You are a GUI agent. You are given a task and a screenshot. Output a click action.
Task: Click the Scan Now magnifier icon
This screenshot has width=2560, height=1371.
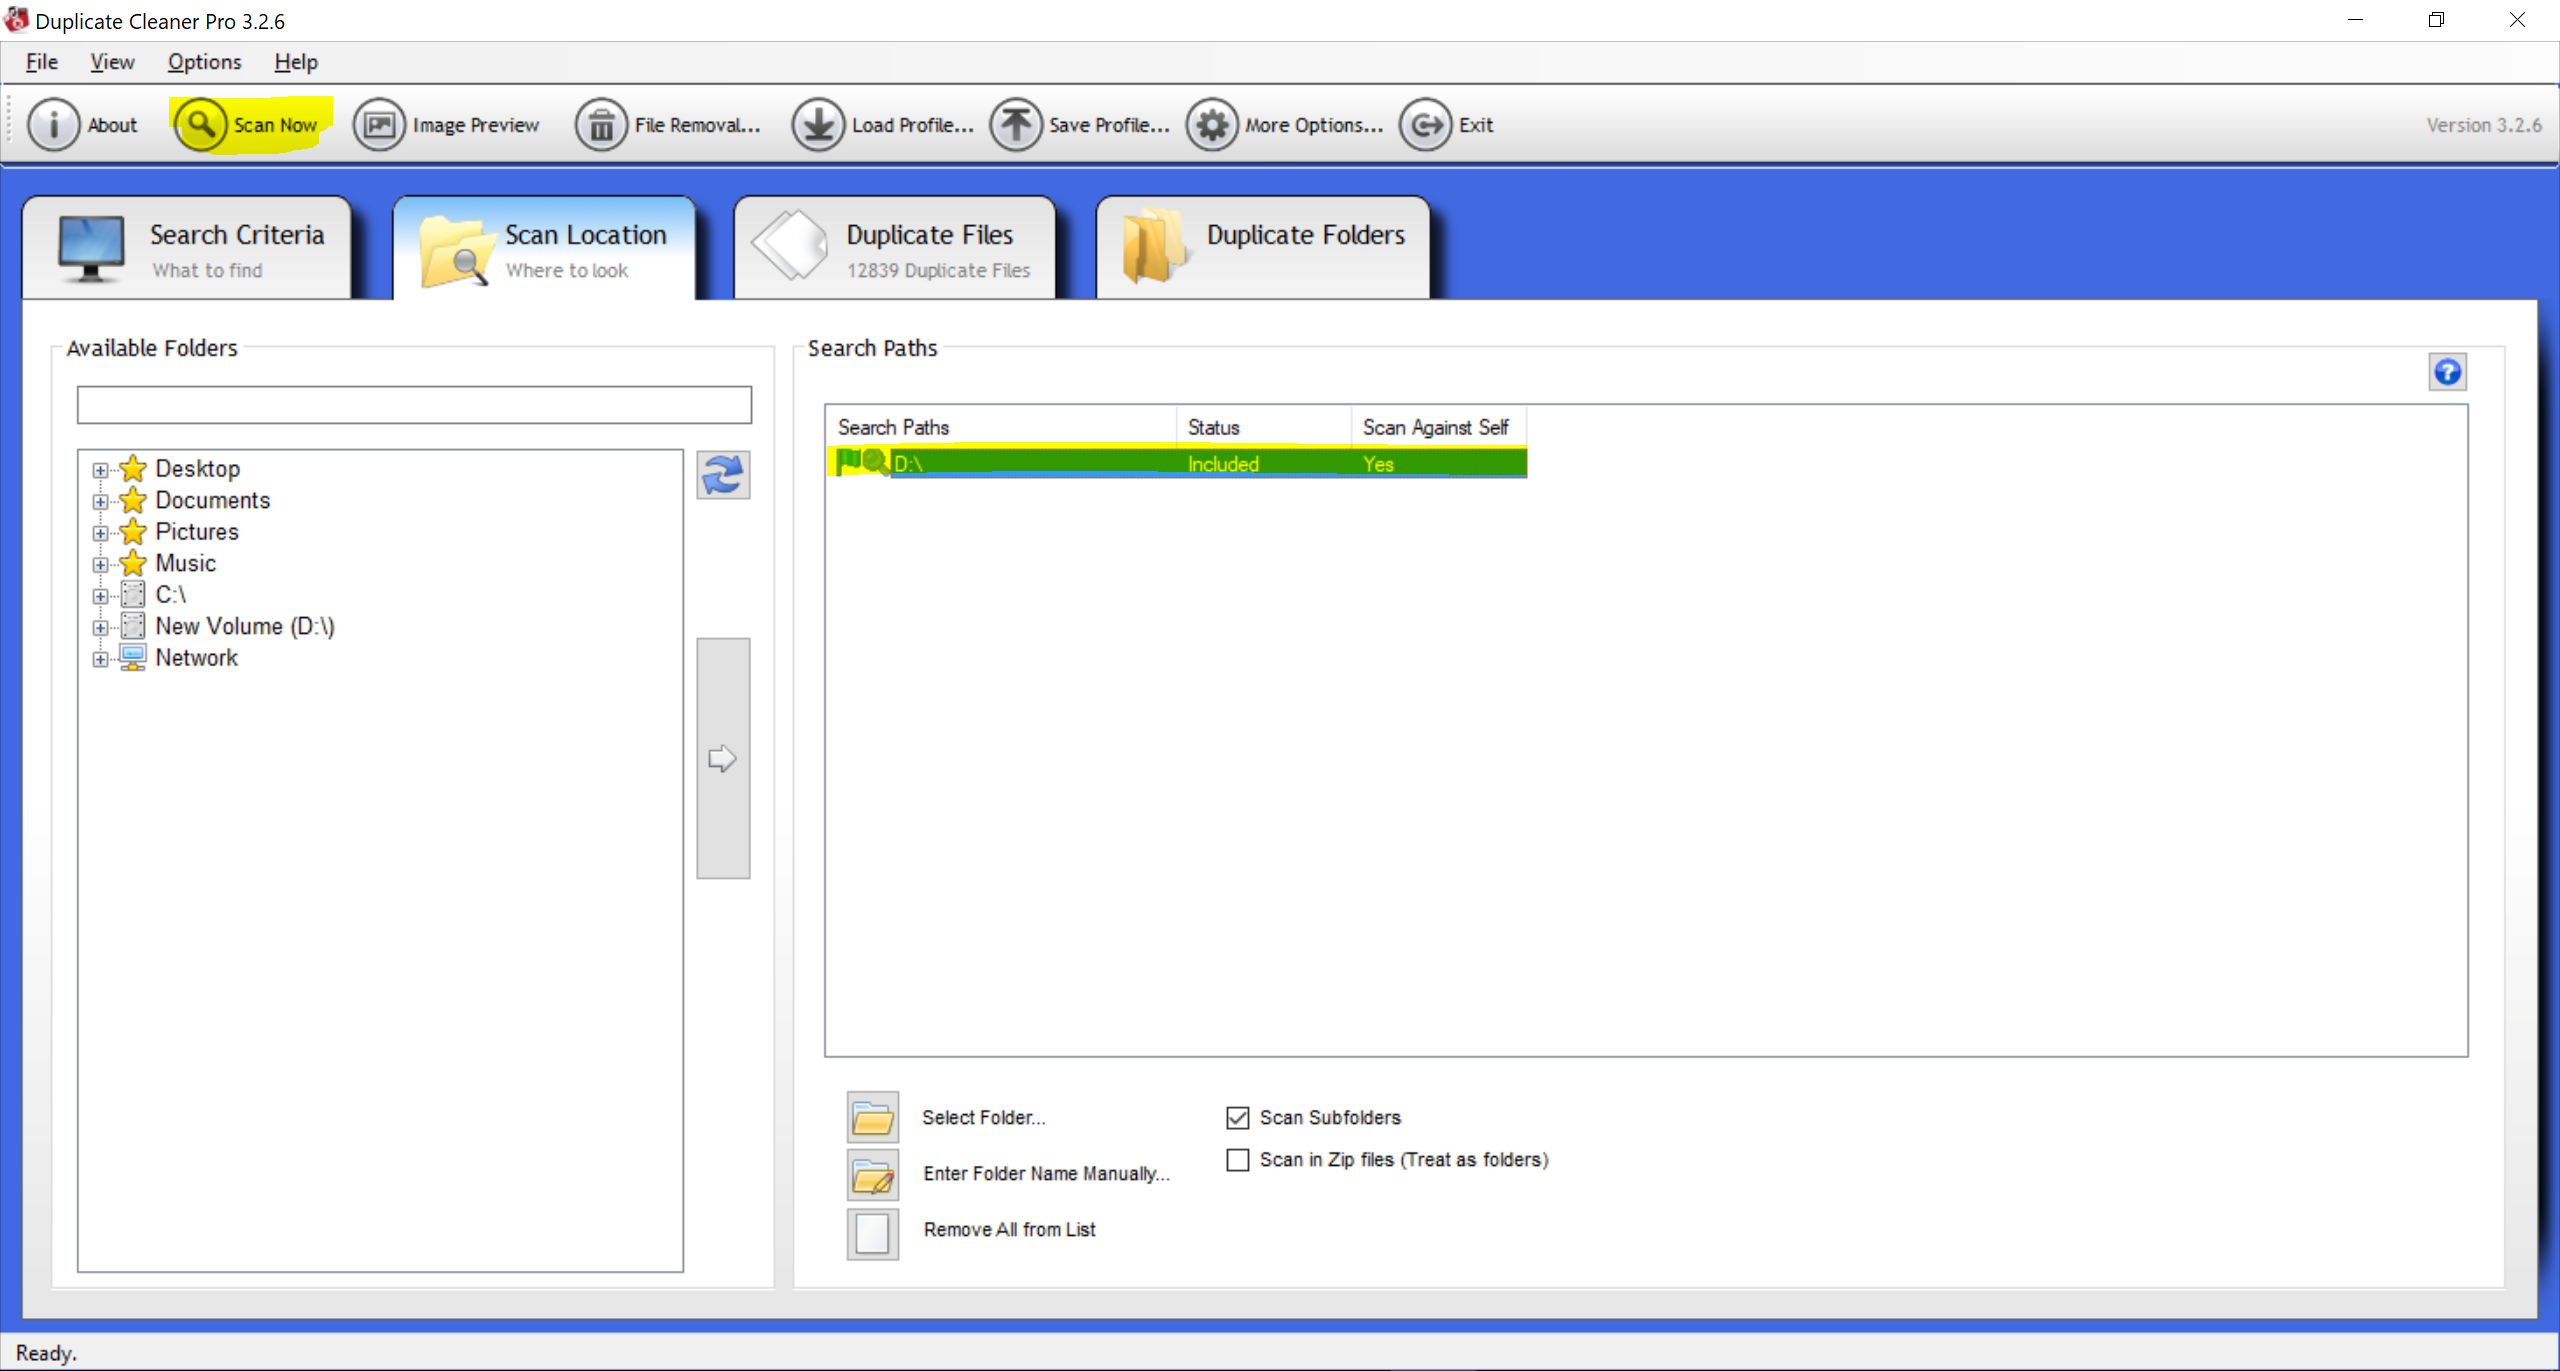pos(201,125)
